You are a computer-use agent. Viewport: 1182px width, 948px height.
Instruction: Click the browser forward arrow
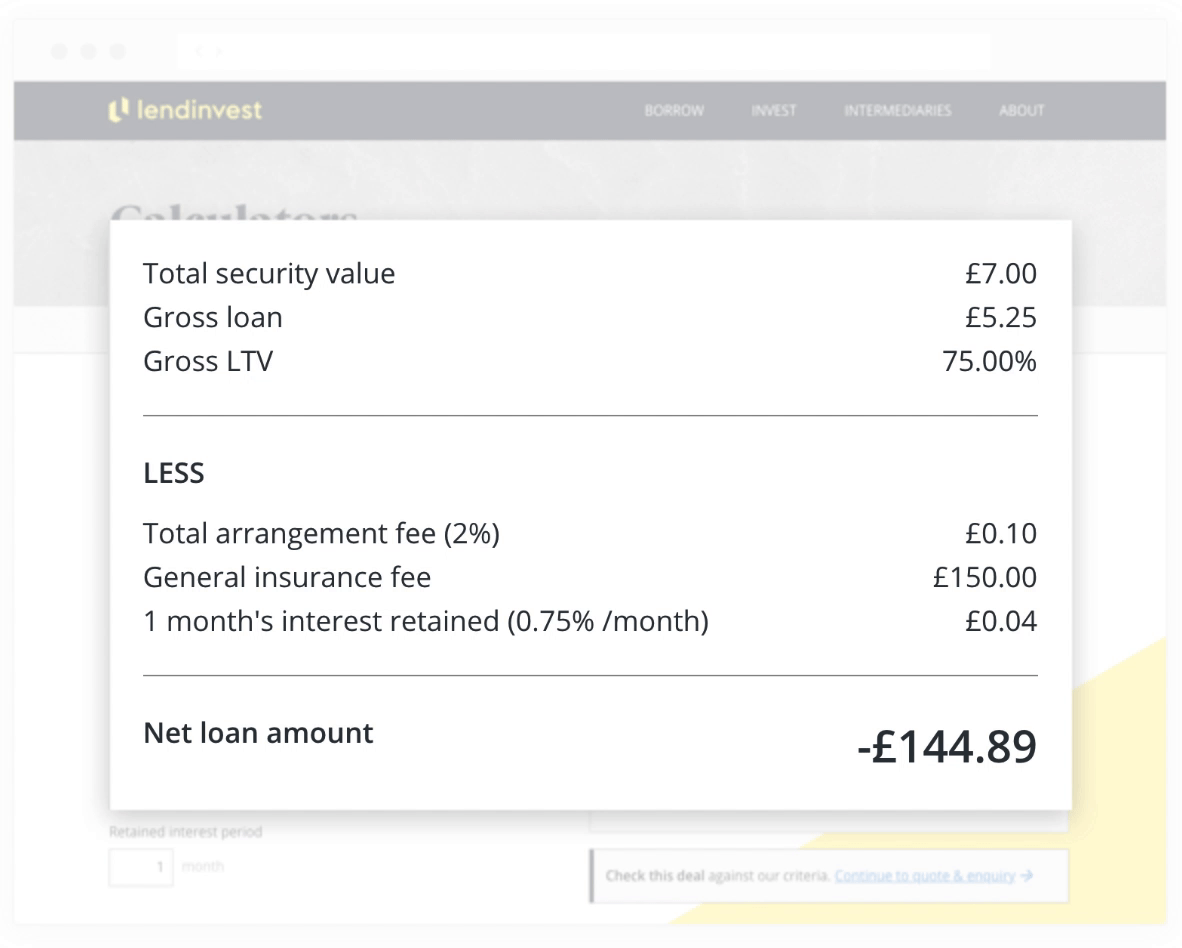click(x=219, y=51)
